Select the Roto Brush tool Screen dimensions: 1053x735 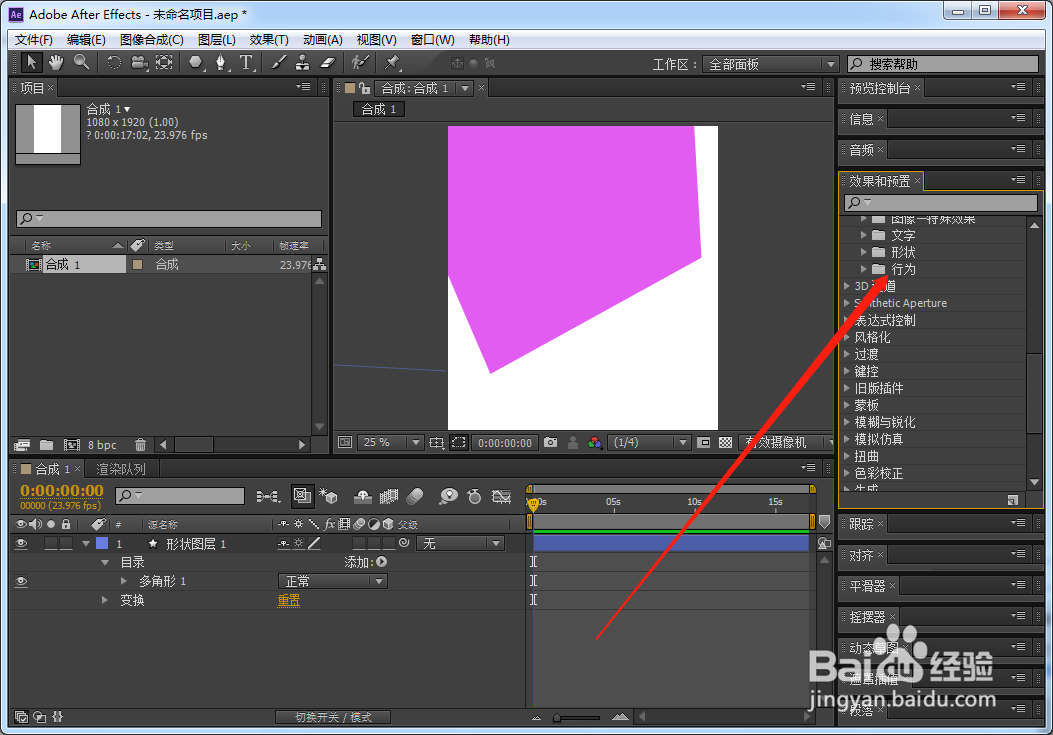click(361, 63)
